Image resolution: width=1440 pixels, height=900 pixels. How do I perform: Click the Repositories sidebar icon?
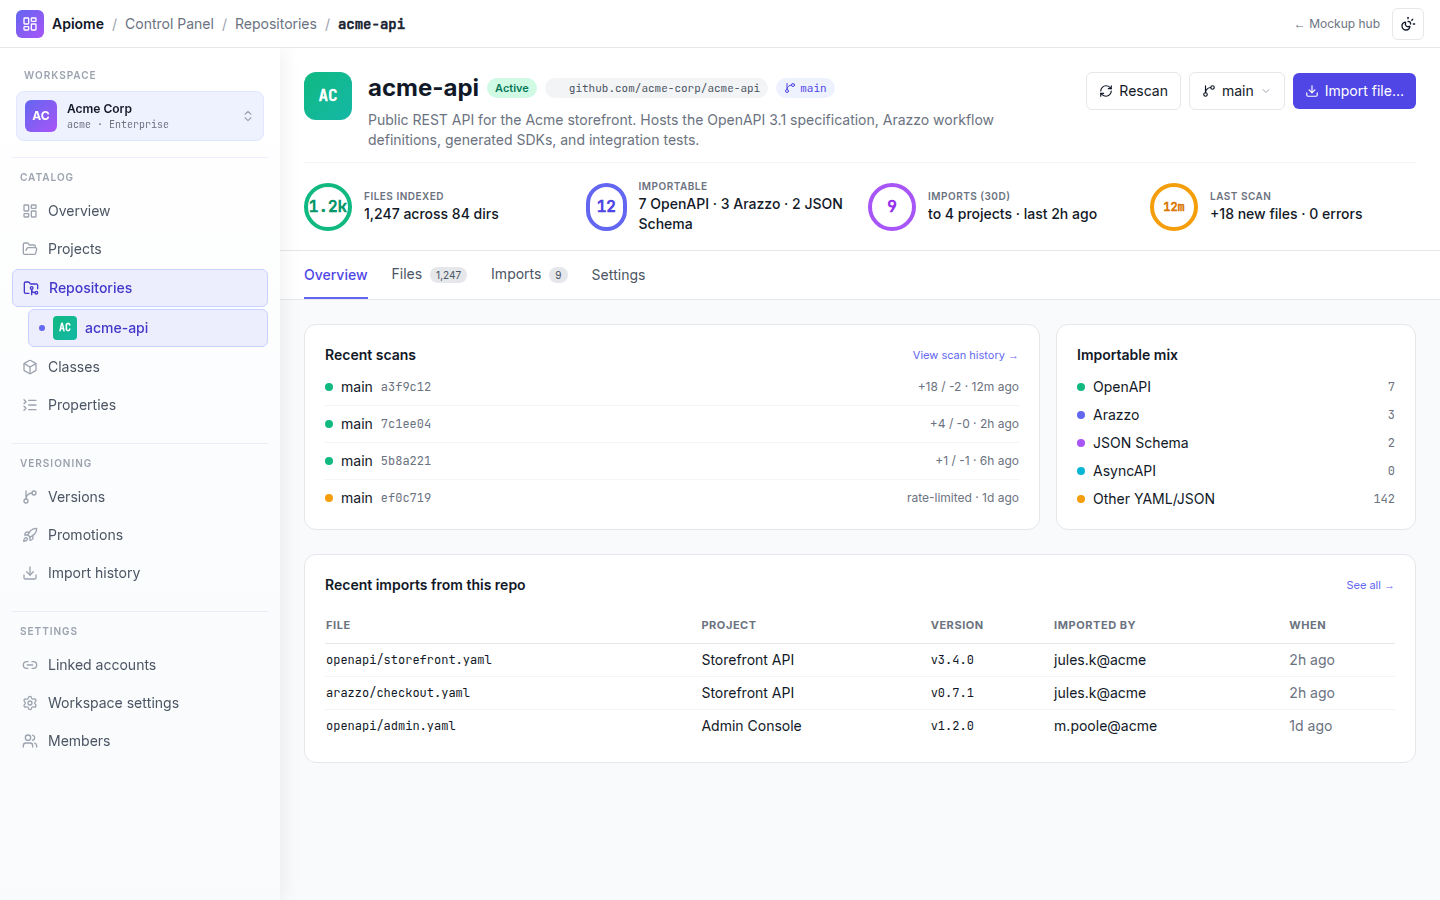click(31, 288)
